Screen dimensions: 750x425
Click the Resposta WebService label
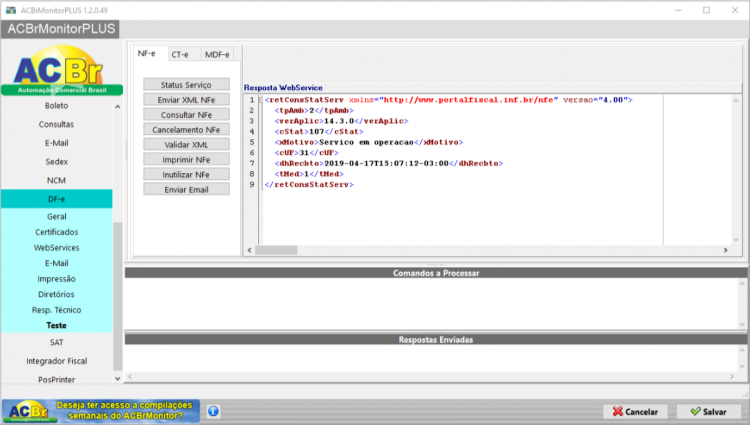[x=283, y=87]
